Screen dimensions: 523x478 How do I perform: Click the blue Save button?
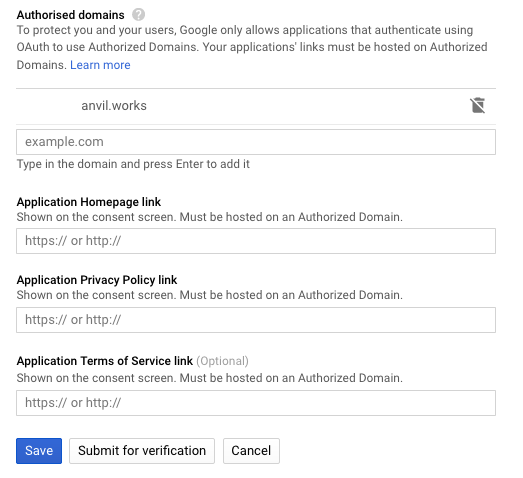(x=39, y=451)
